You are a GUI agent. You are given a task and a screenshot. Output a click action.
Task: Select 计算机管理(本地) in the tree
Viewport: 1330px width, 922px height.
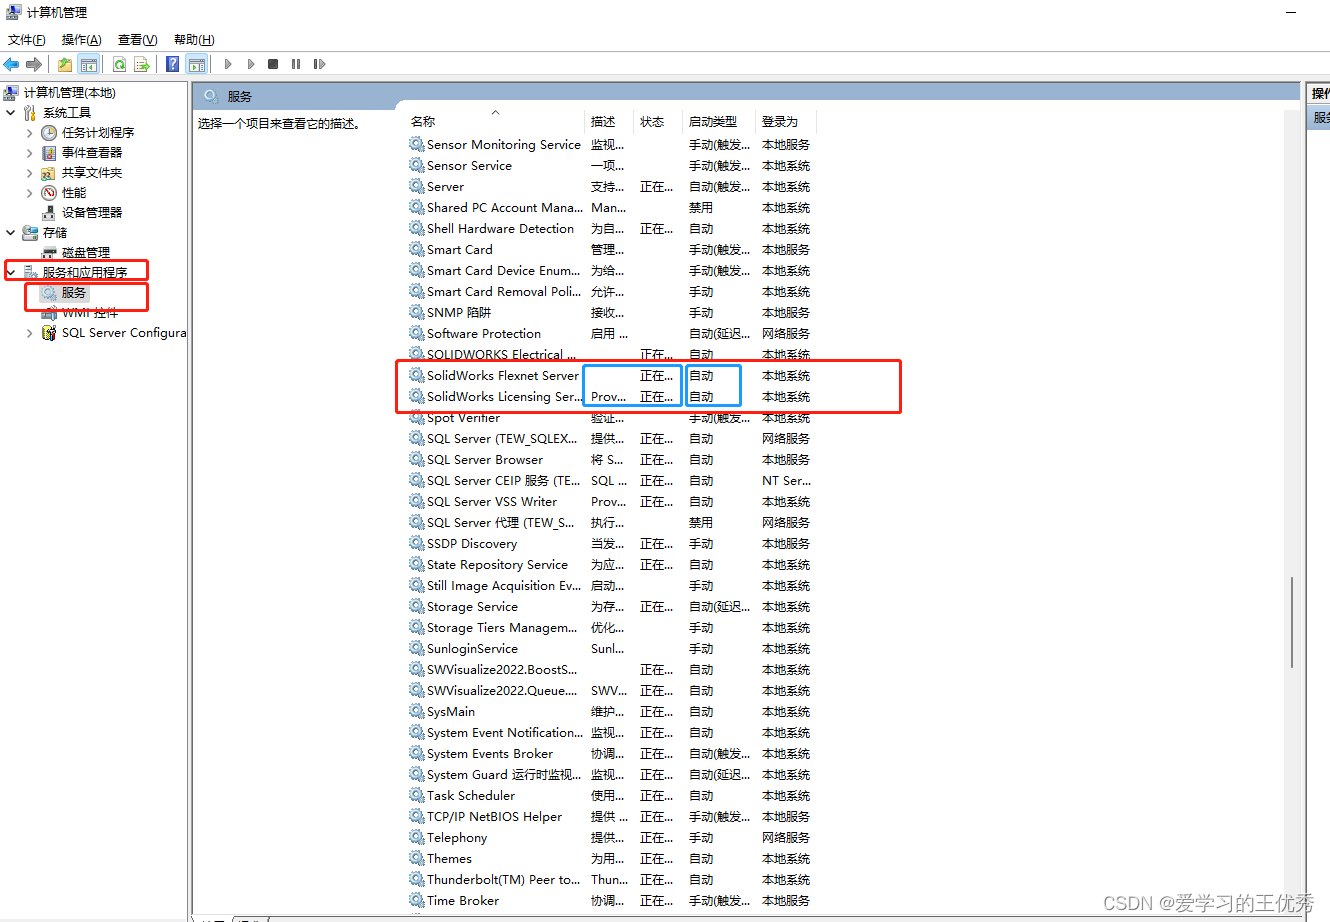point(70,93)
